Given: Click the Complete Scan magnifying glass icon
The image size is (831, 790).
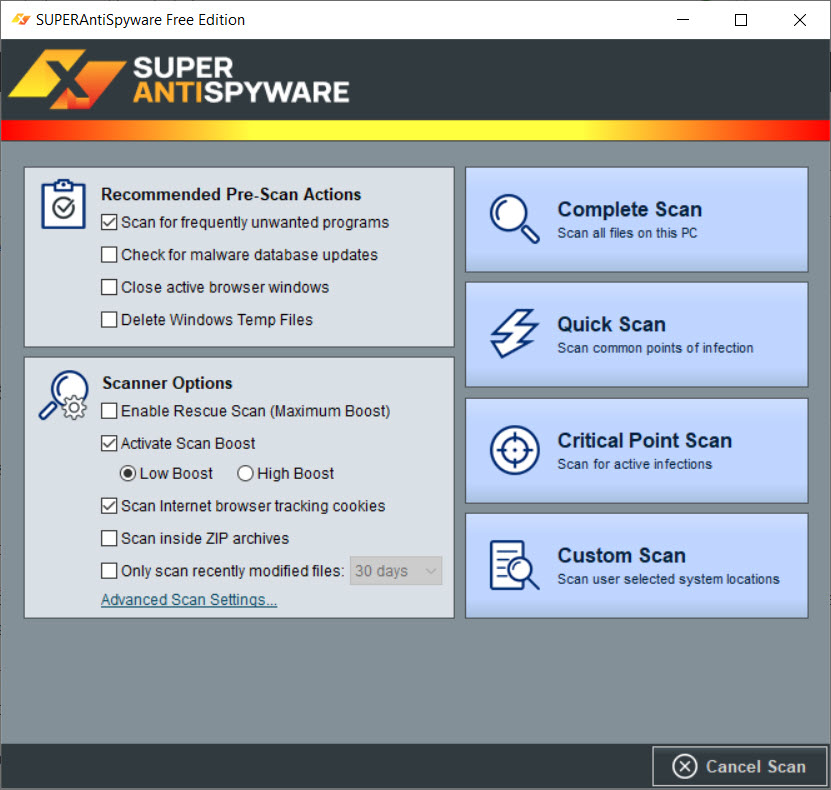Looking at the screenshot, I should tap(515, 218).
